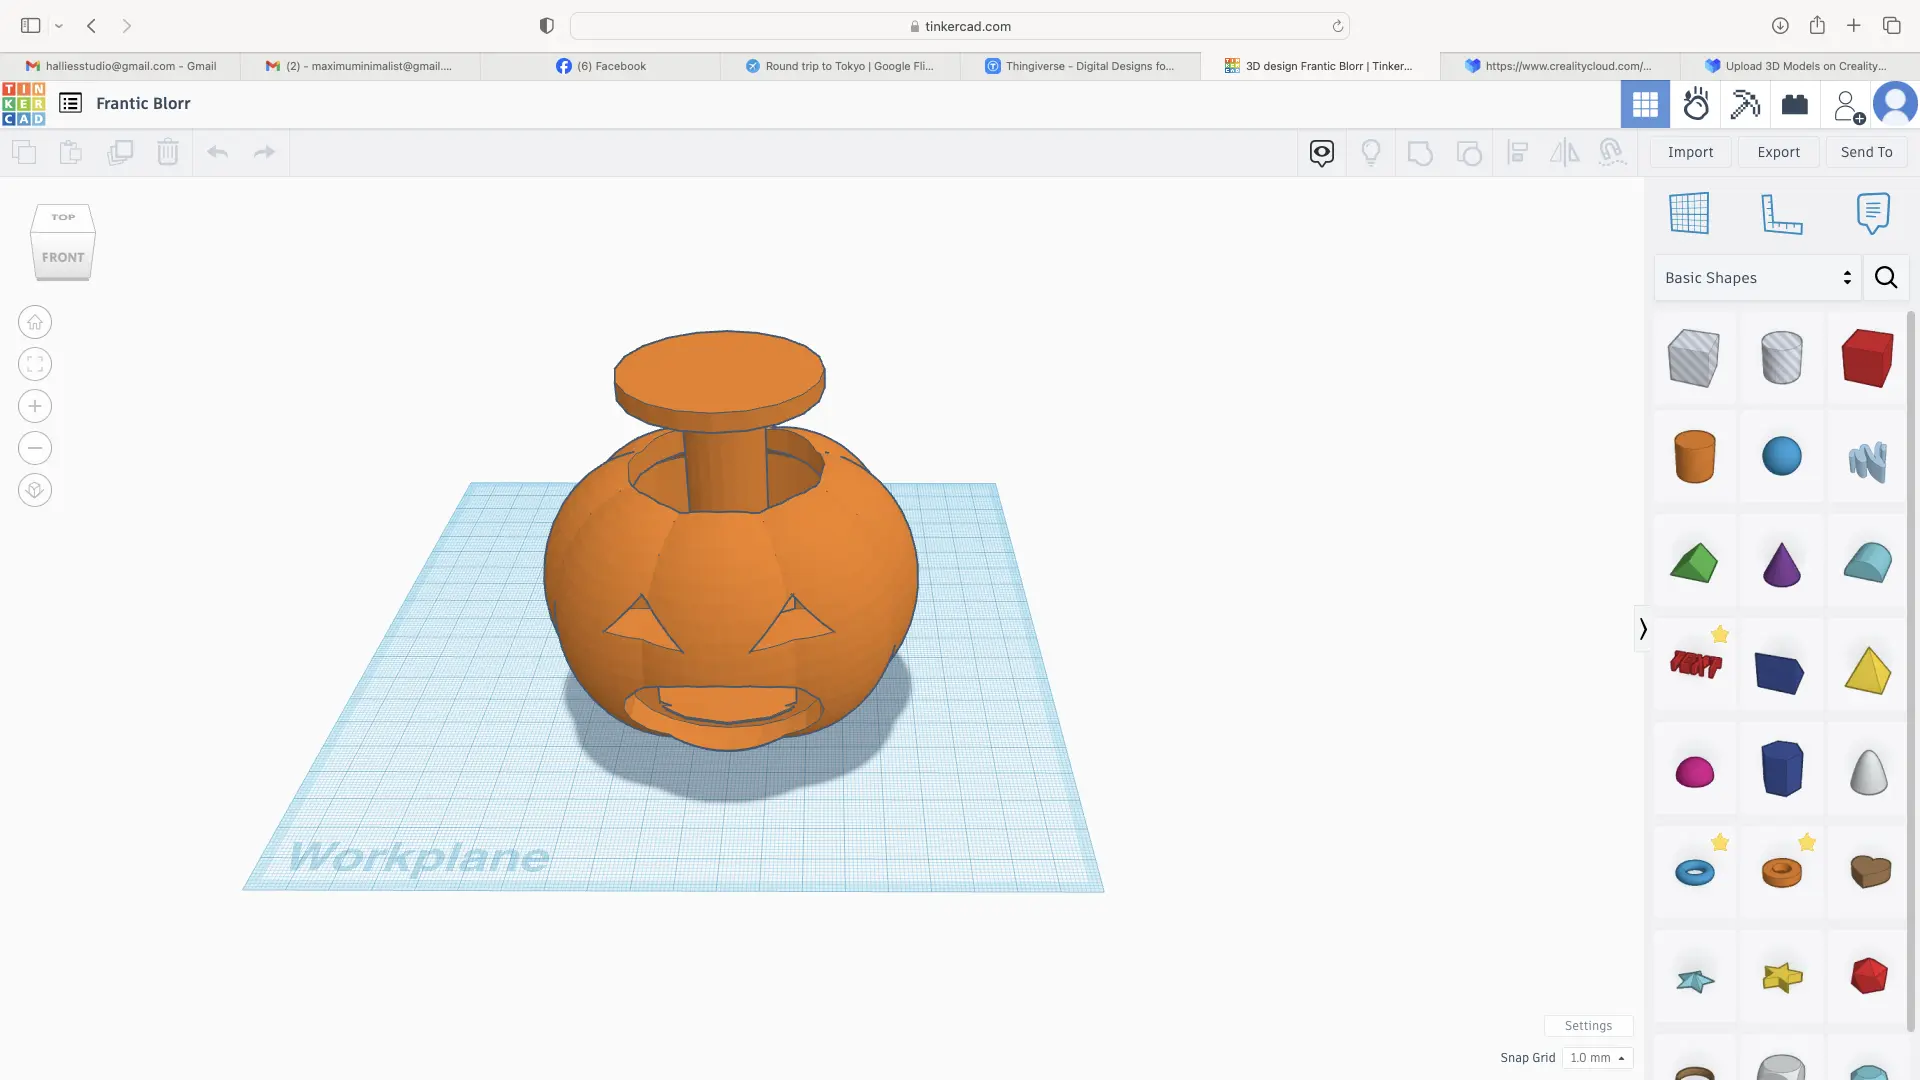Click the Export button

pyautogui.click(x=1778, y=152)
